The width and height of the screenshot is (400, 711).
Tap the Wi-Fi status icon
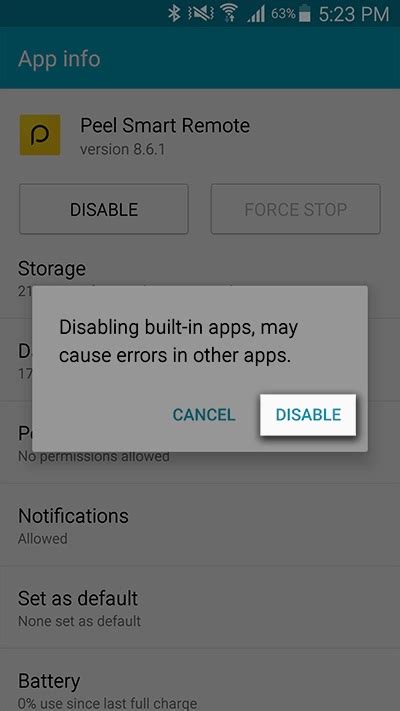pyautogui.click(x=230, y=14)
